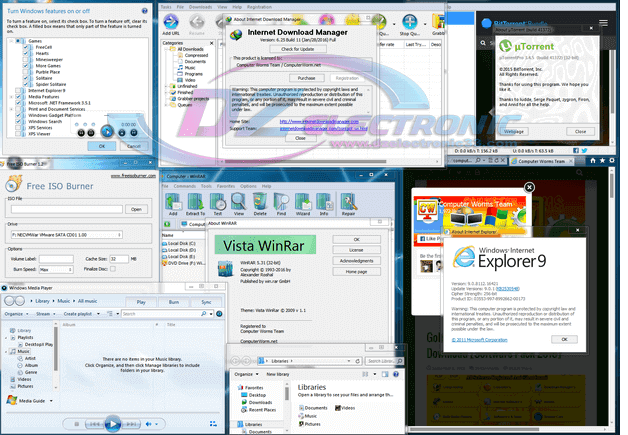The height and width of the screenshot is (435, 628).
Task: Click the Twitter icon in uTorrent status bar
Action: point(584,151)
